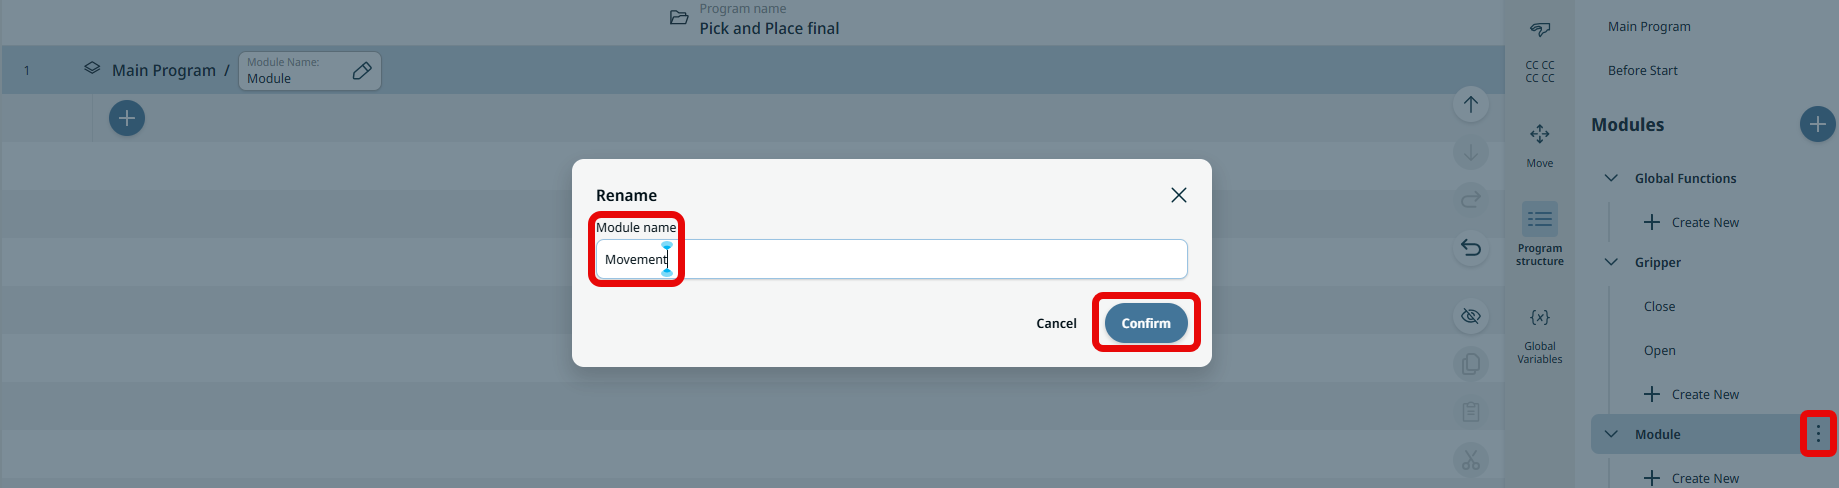Open the Gripper Close function
This screenshot has width=1839, height=488.
coord(1659,307)
